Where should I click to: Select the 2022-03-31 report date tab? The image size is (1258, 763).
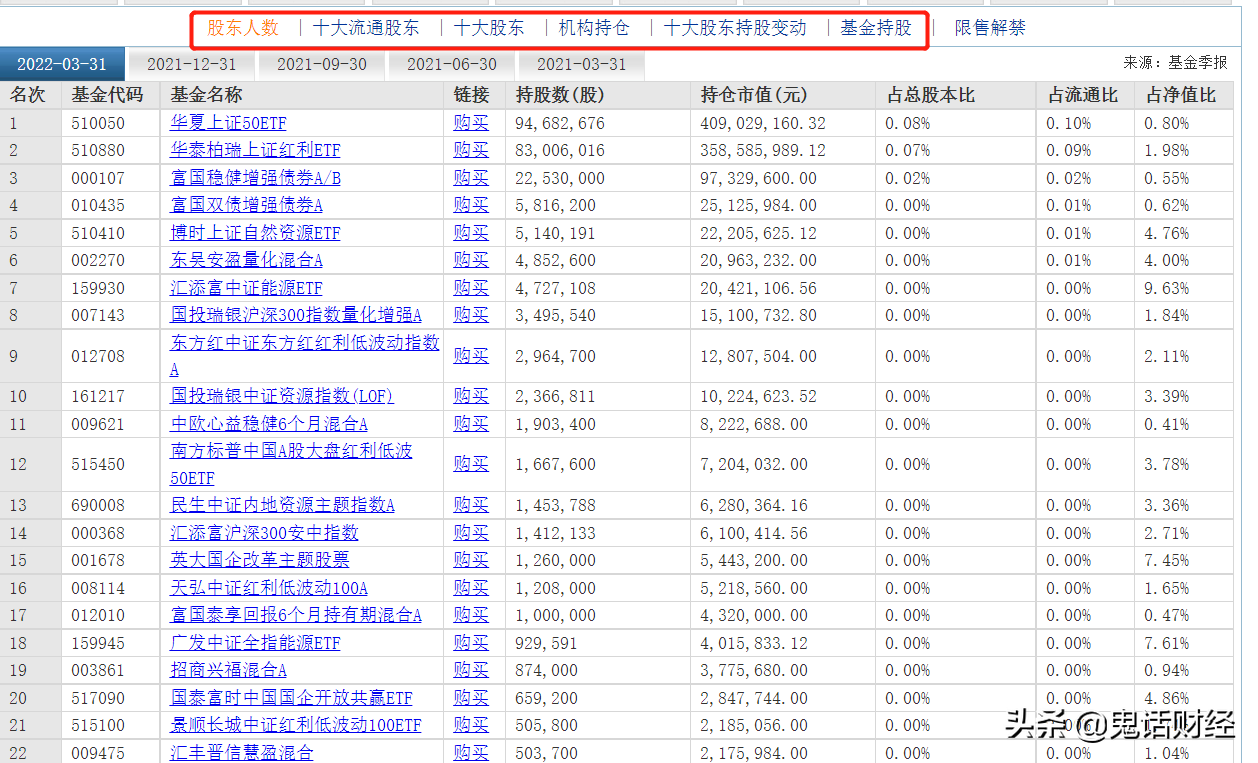tap(62, 64)
